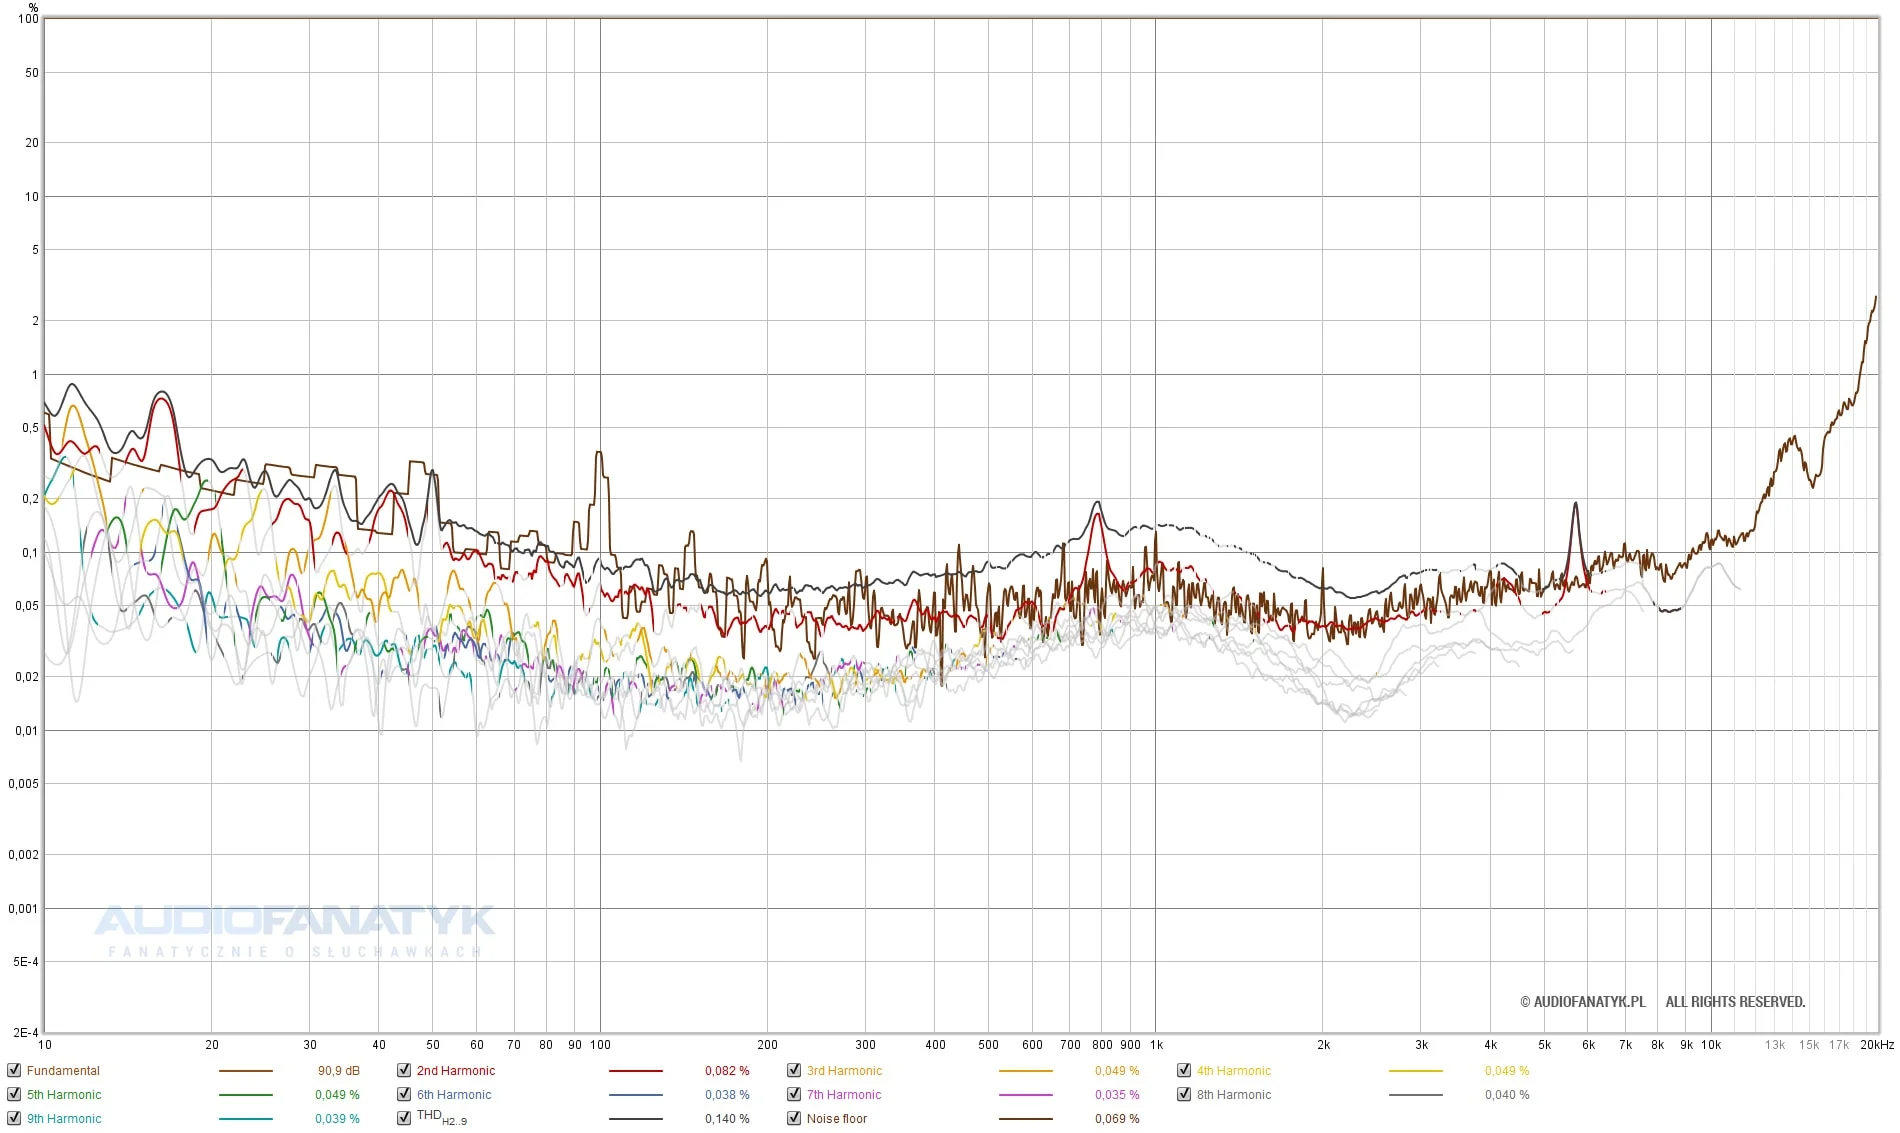Click the © AUDIOFANATYK.PL copyright text
Image resolution: width=1900 pixels, height=1133 pixels.
(1582, 1001)
